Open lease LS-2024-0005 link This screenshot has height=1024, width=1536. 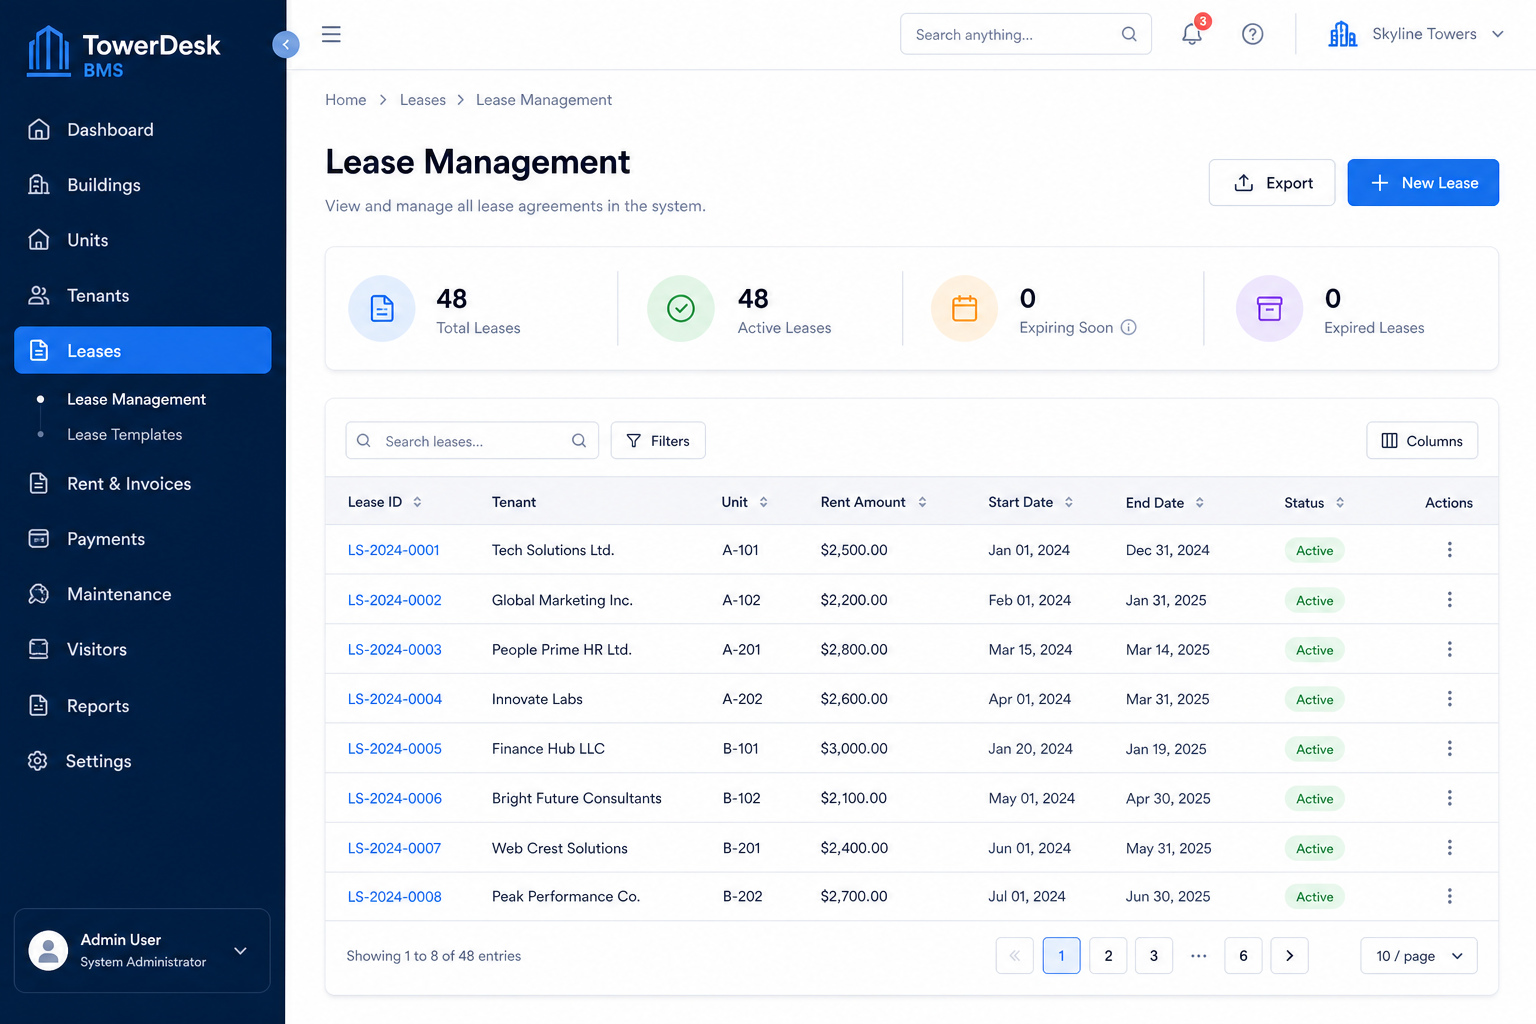(x=395, y=749)
